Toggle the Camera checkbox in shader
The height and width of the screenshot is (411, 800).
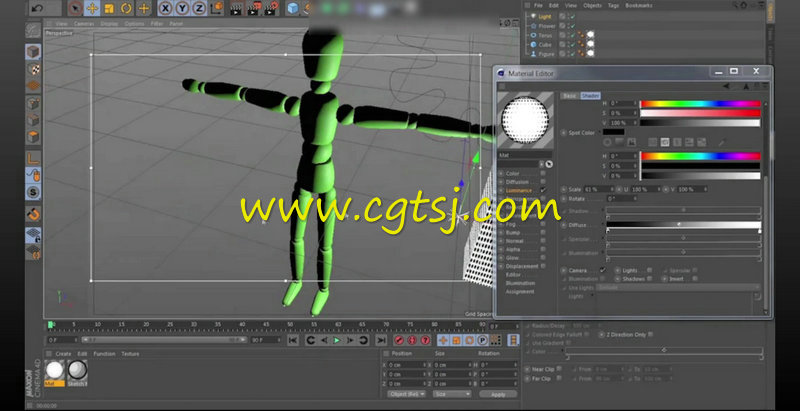click(x=603, y=270)
